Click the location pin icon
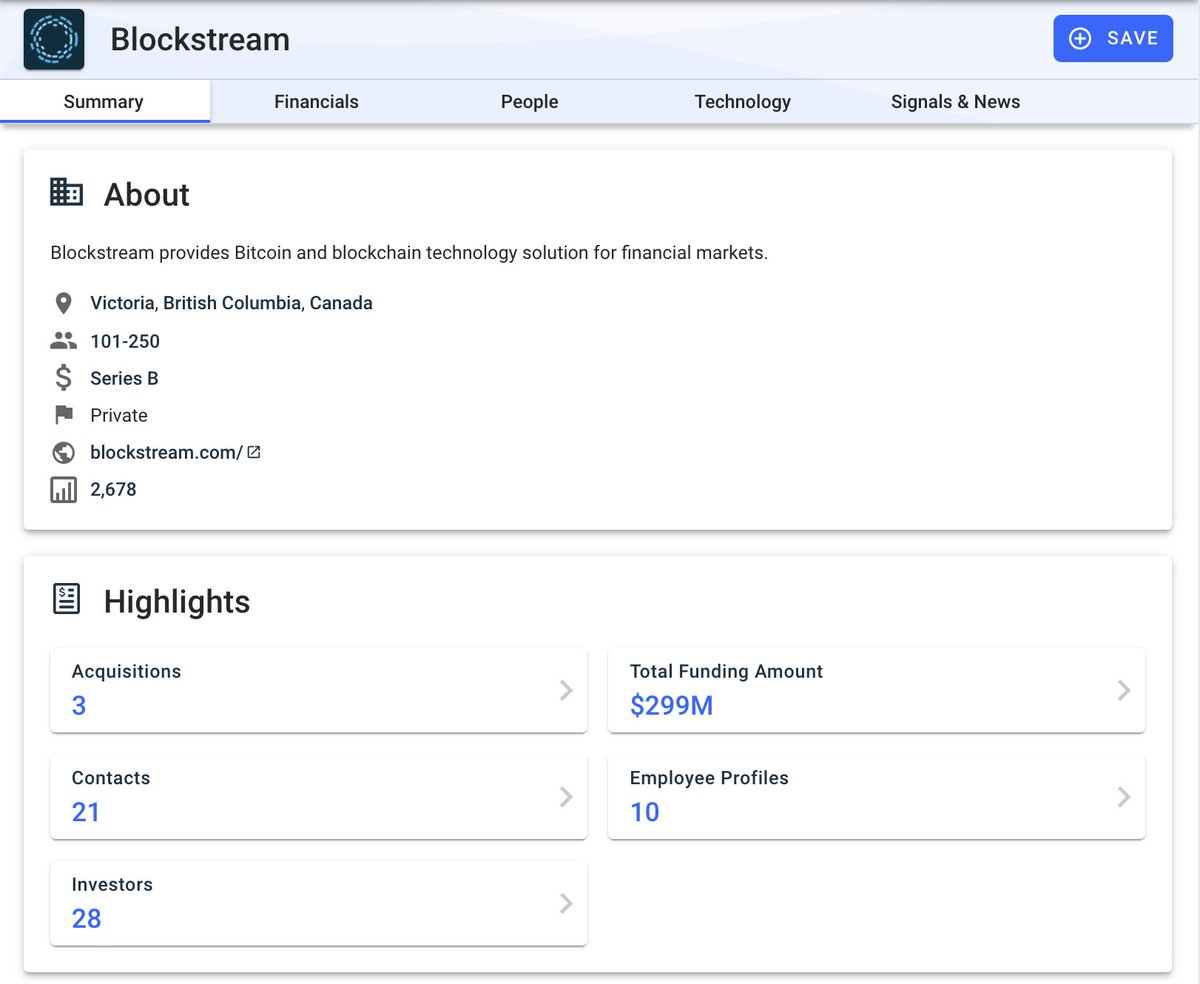This screenshot has width=1200, height=984. tap(64, 303)
